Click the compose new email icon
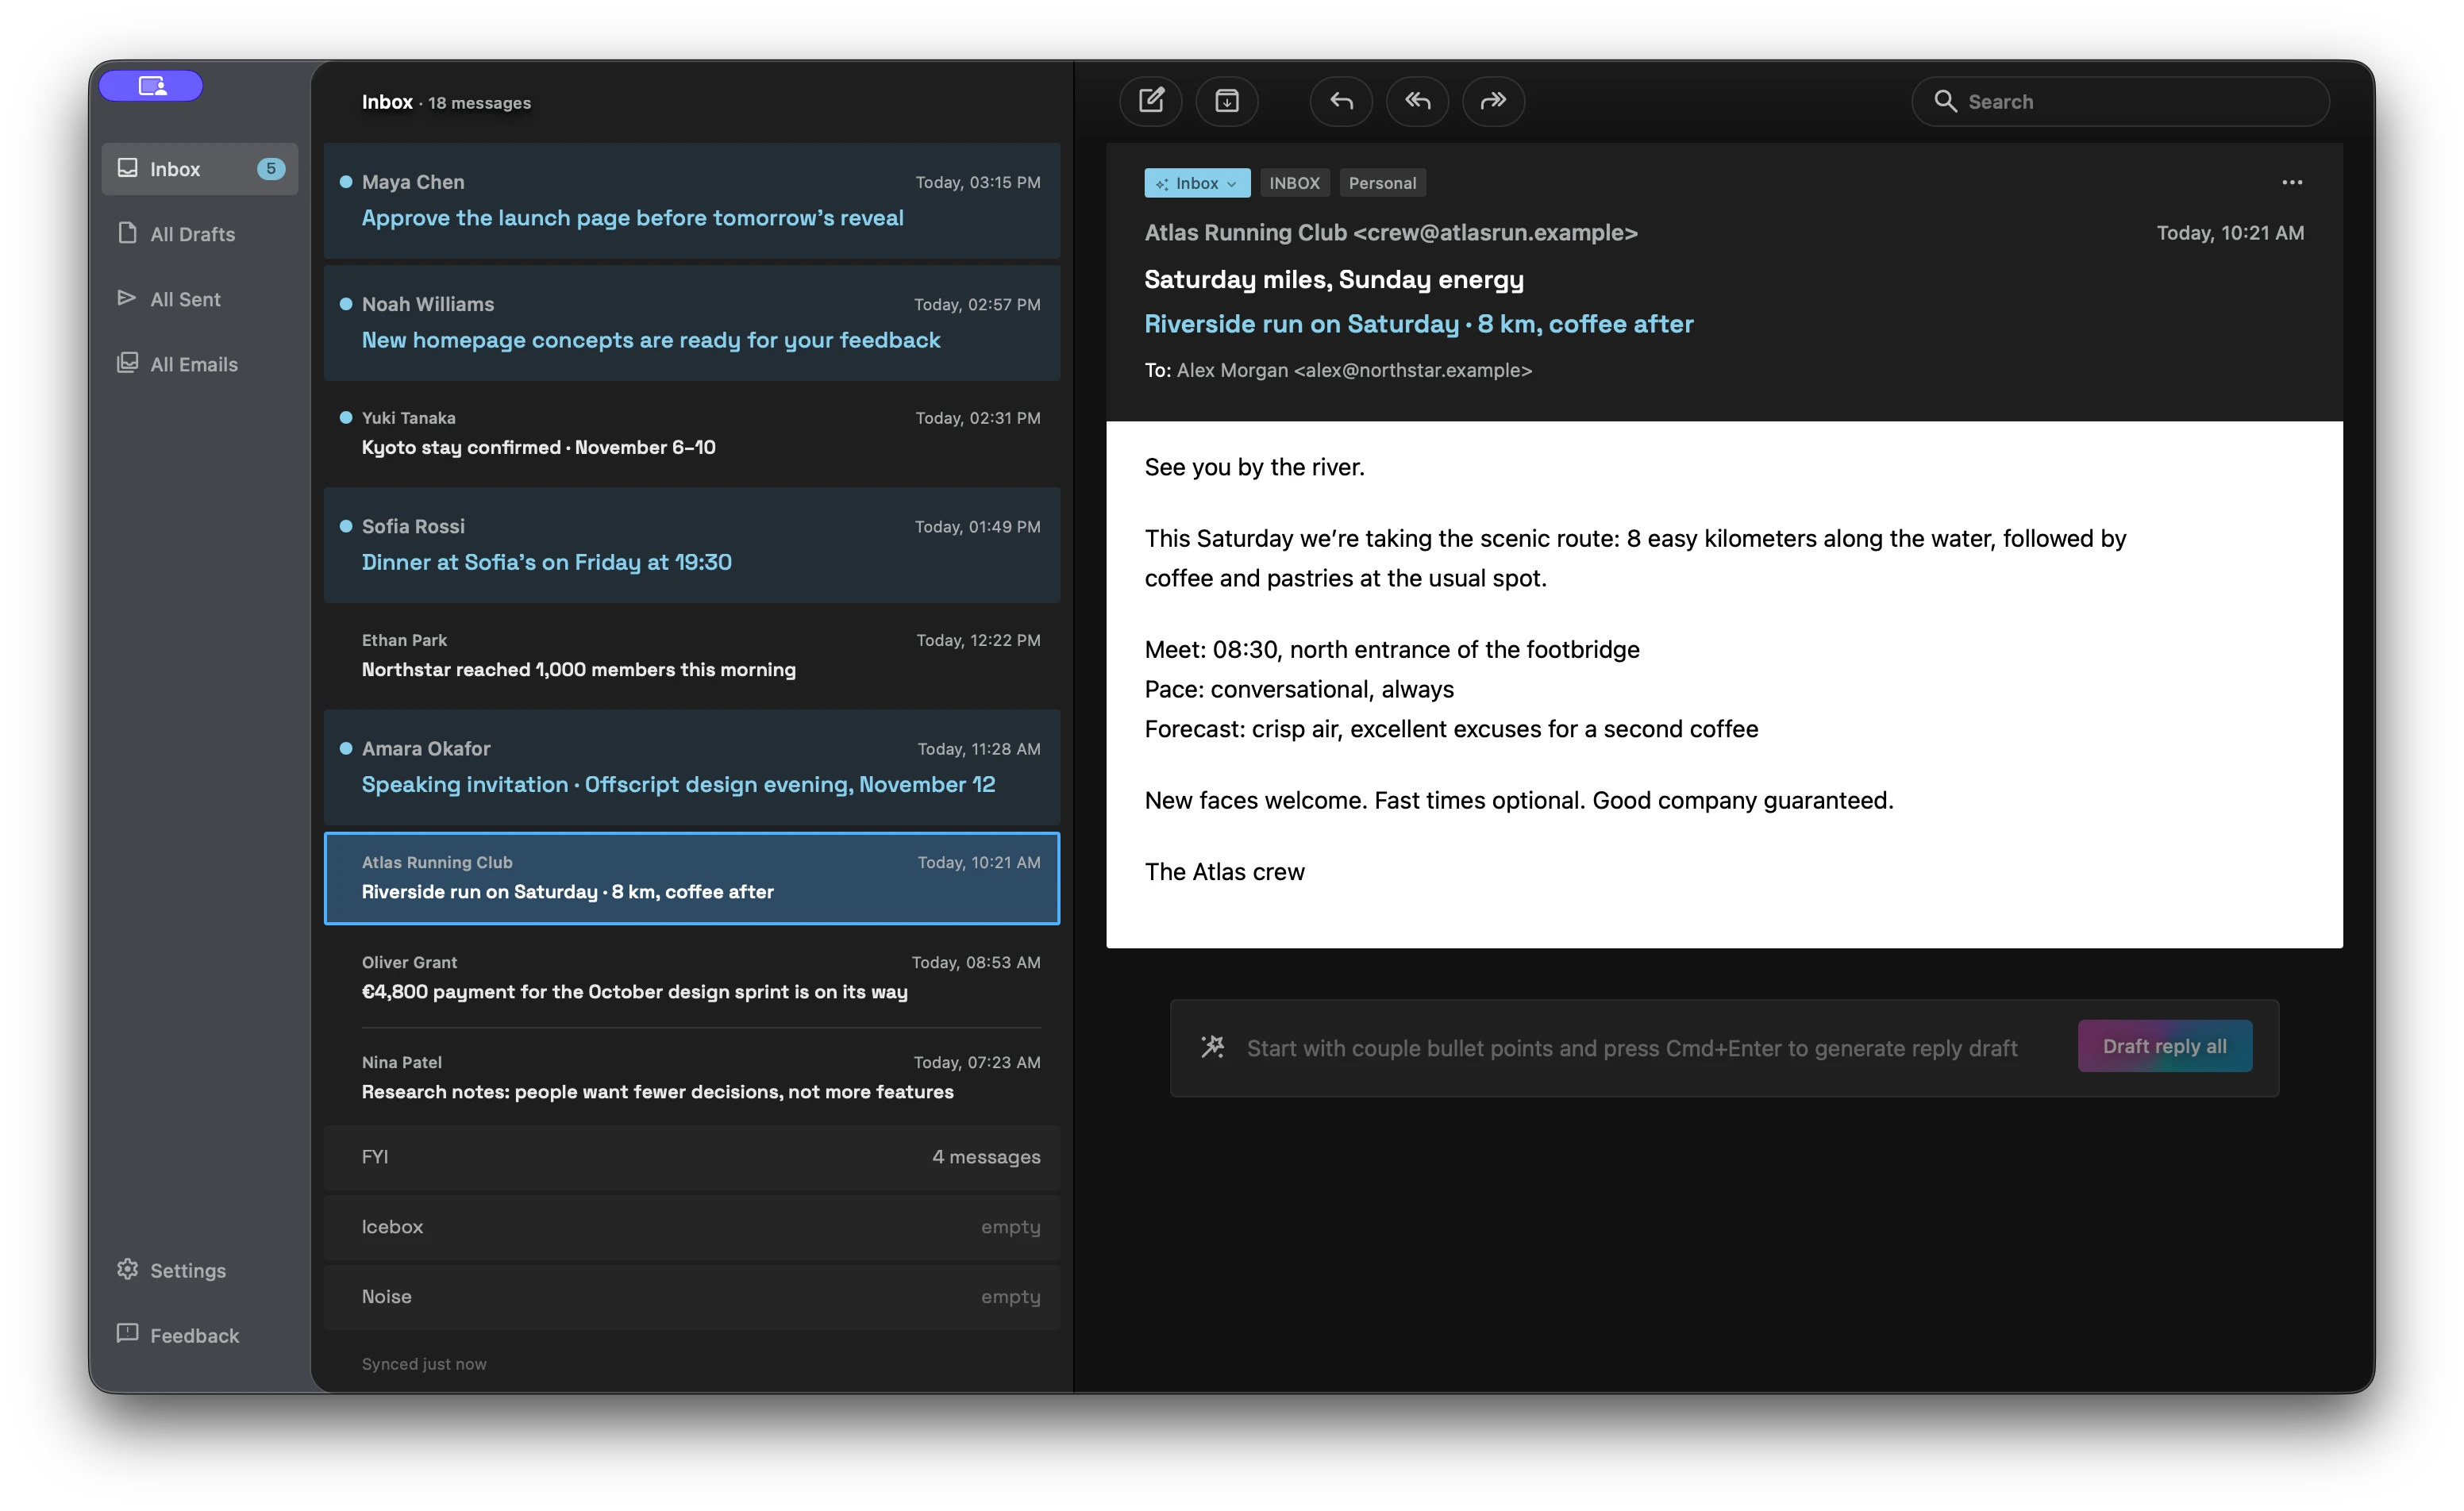The image size is (2464, 1511). [x=1150, y=101]
